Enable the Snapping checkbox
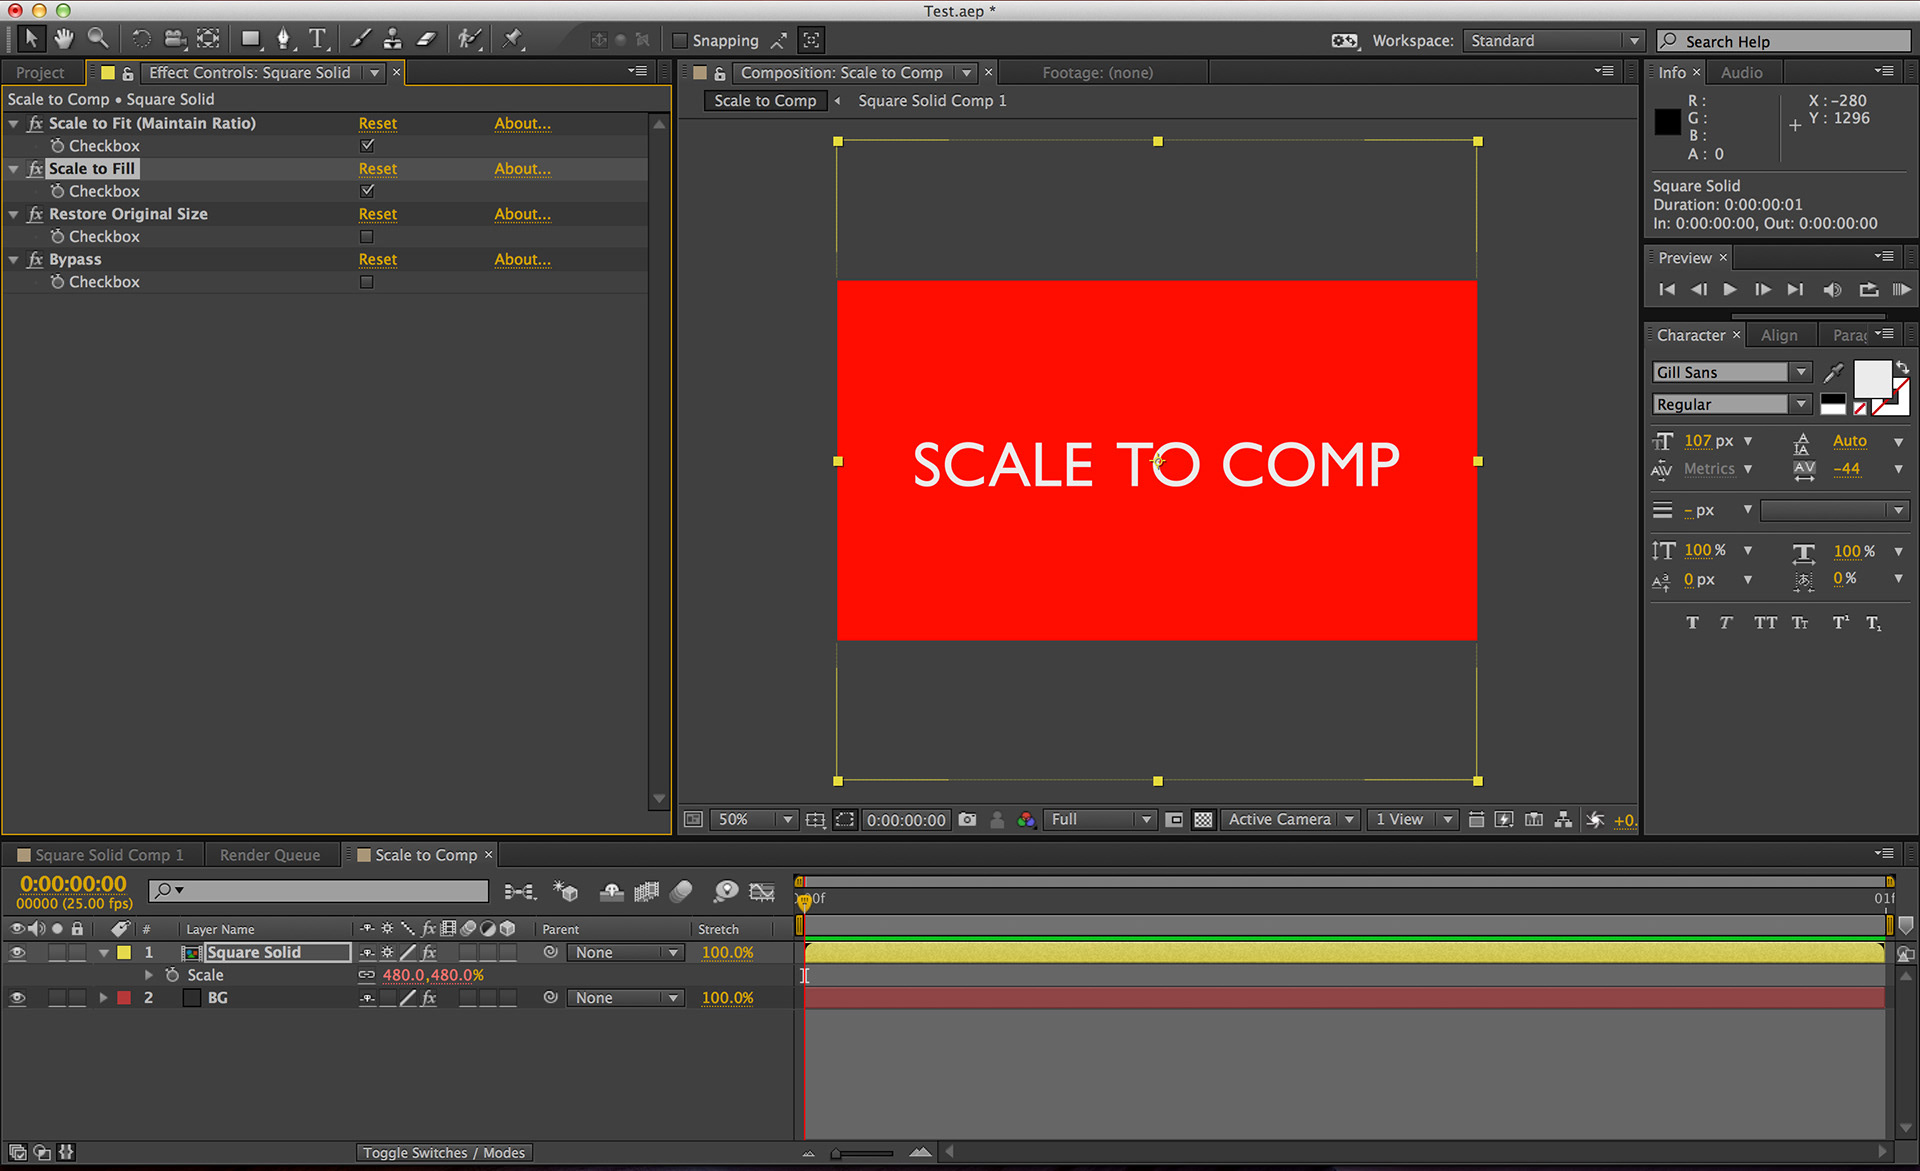Screen dimensions: 1920x1171 pyautogui.click(x=680, y=41)
